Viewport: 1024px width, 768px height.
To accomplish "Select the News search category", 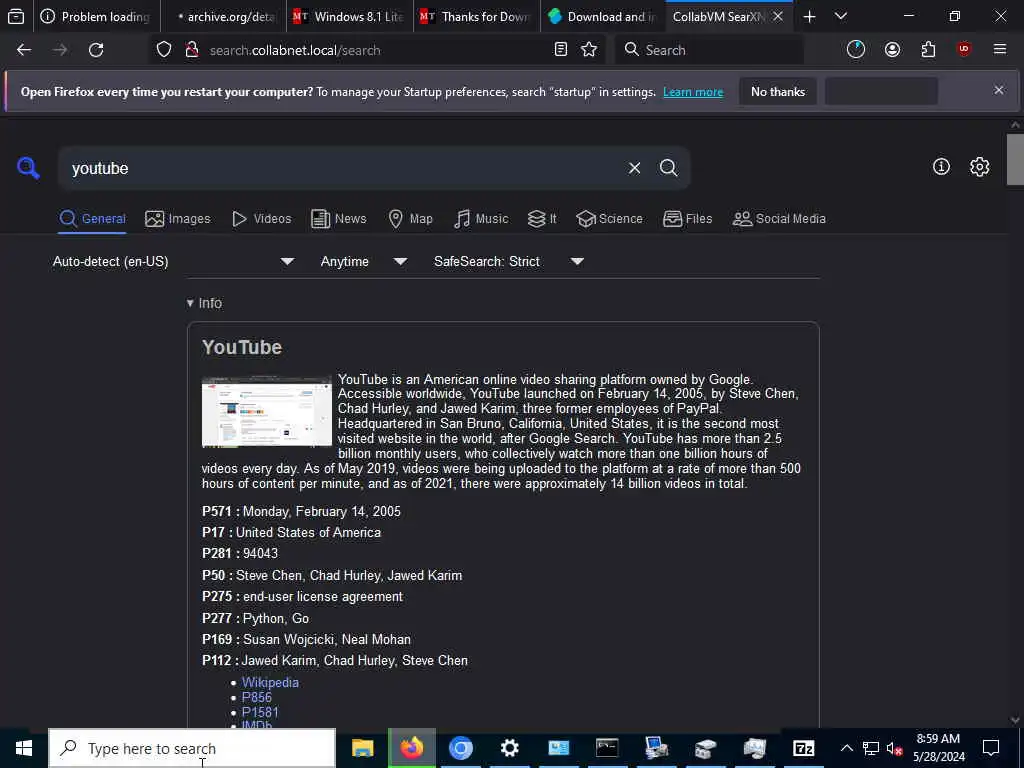I will point(338,219).
